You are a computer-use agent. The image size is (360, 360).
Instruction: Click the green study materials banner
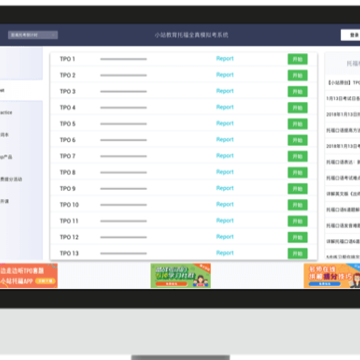(181, 276)
